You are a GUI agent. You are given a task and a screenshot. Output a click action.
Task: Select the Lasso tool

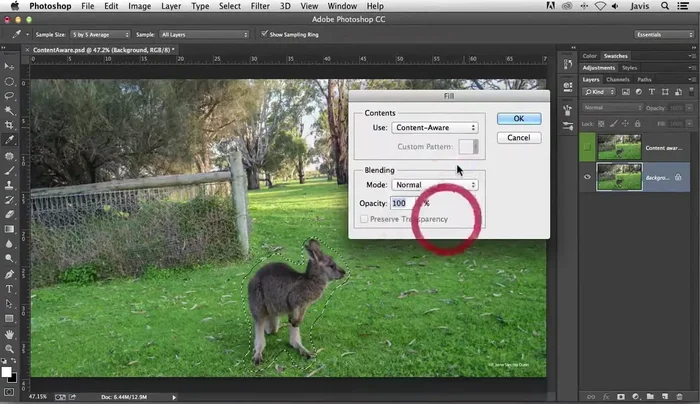(9, 96)
